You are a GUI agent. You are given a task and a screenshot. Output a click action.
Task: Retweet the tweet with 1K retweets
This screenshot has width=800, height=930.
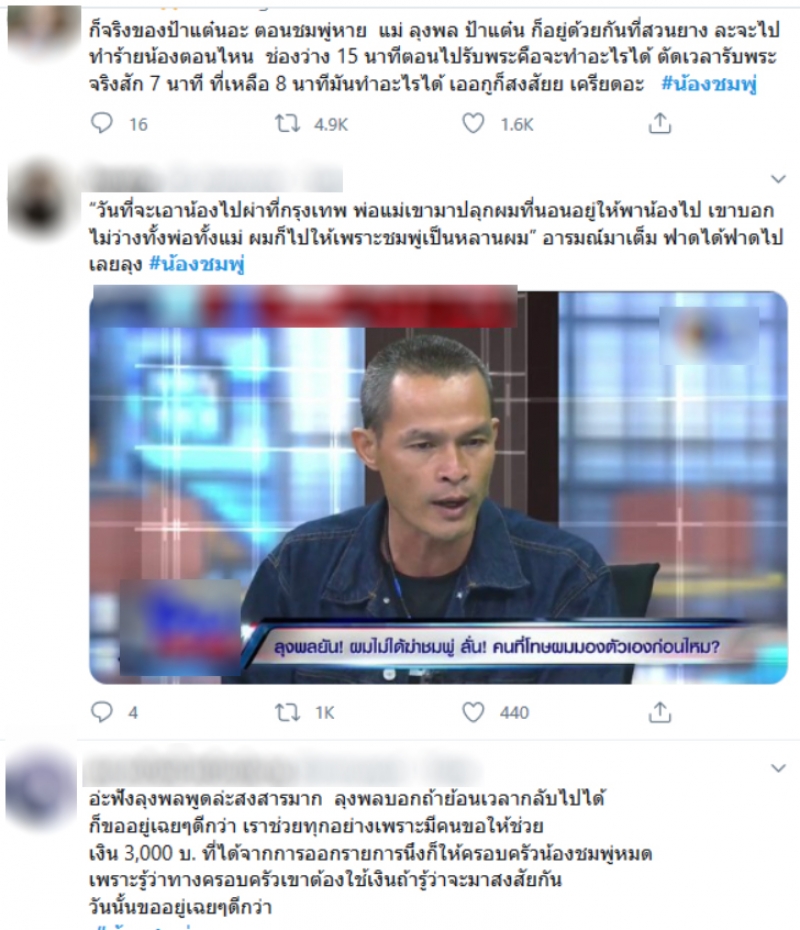click(x=287, y=712)
